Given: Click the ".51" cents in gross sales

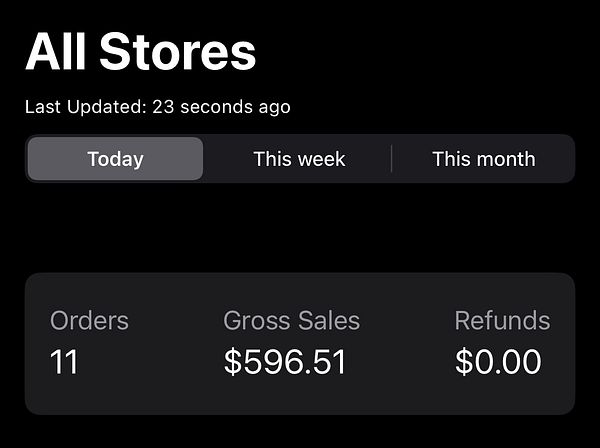Looking at the screenshot, I should [326, 362].
